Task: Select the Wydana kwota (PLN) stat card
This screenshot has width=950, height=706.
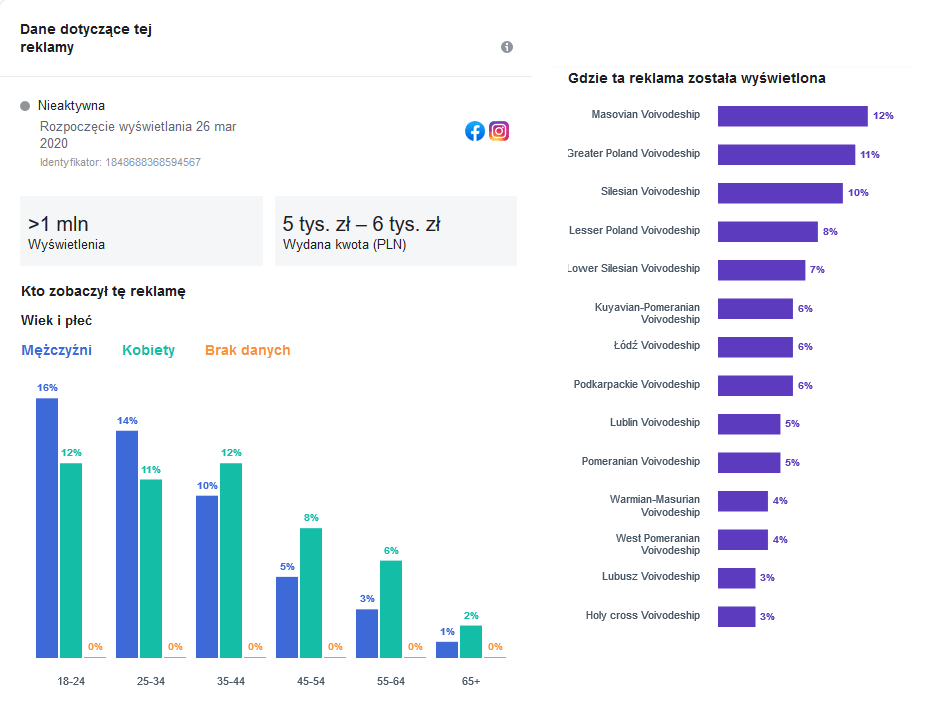Action: 395,231
